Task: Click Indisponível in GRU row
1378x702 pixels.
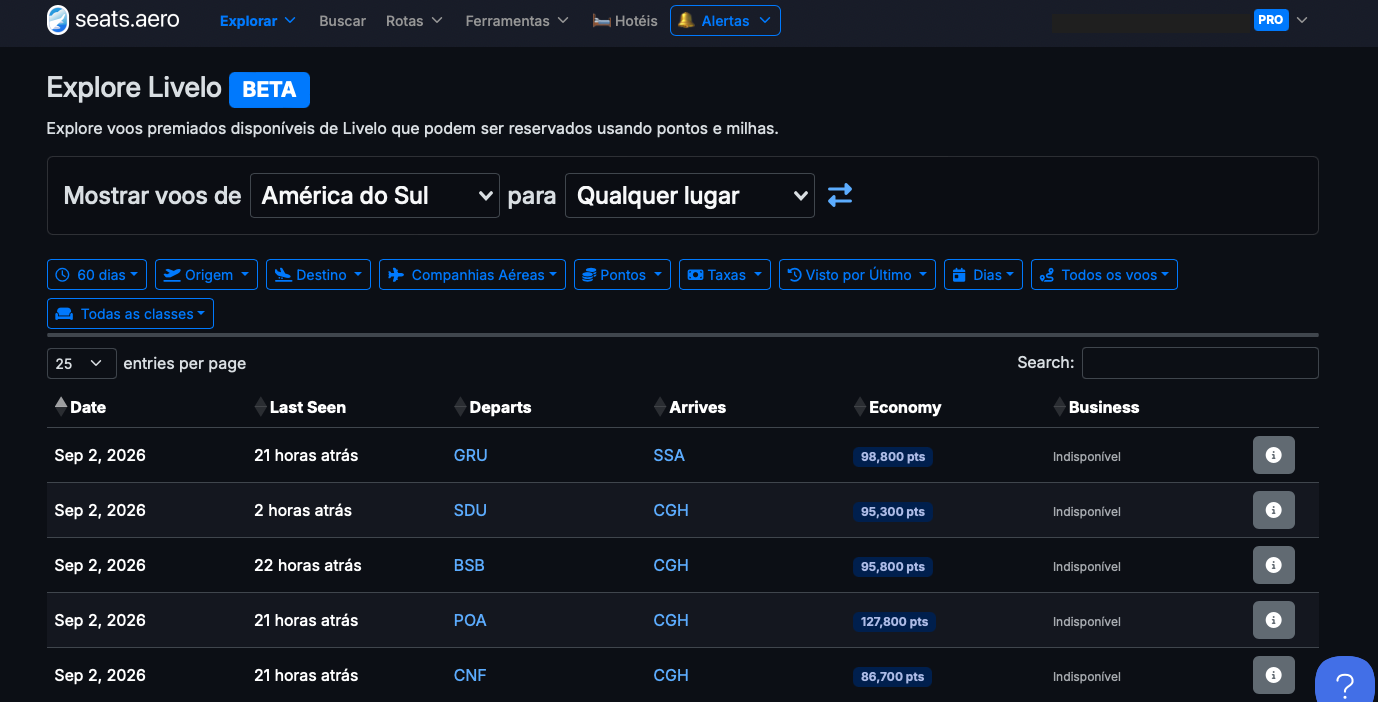Action: pos(1087,456)
